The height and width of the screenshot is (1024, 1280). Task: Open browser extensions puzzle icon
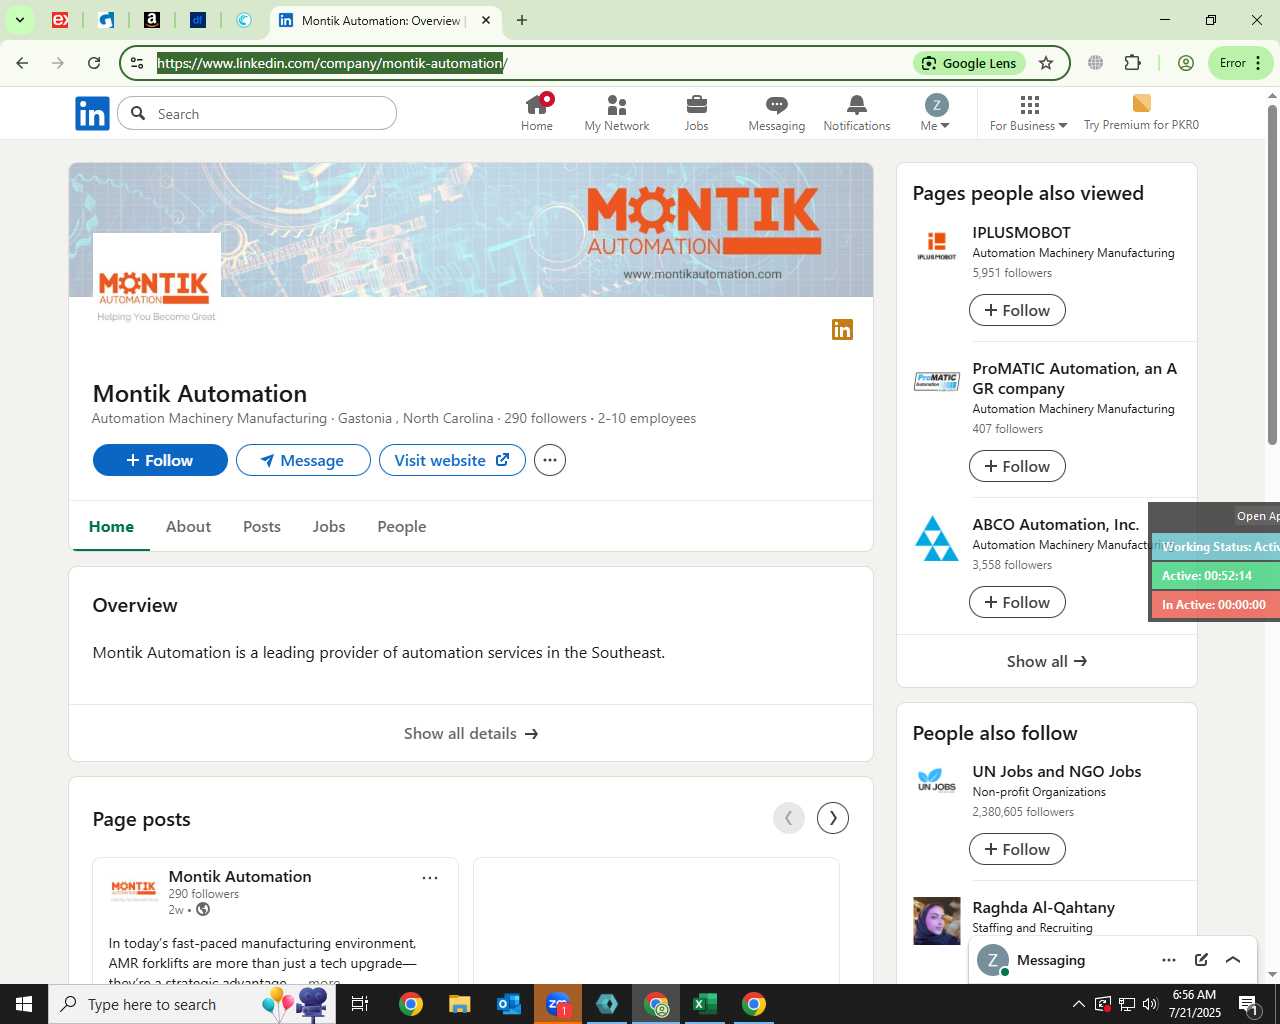coord(1132,63)
